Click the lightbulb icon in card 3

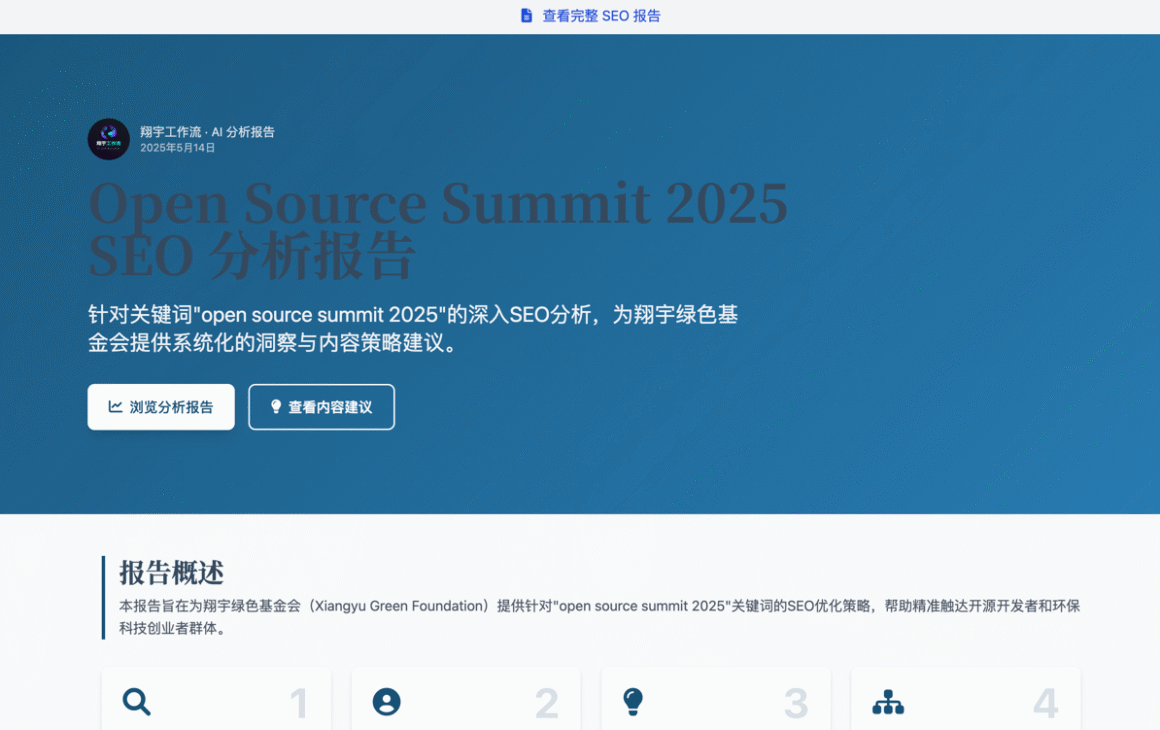coord(632,702)
